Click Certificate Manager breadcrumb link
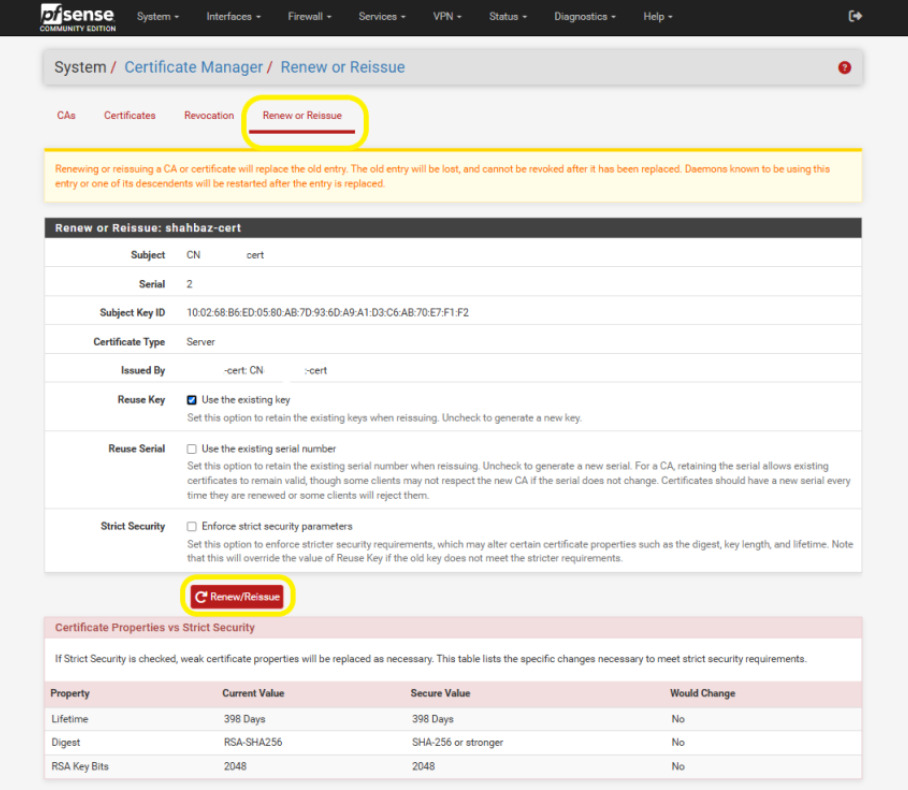 (x=193, y=67)
